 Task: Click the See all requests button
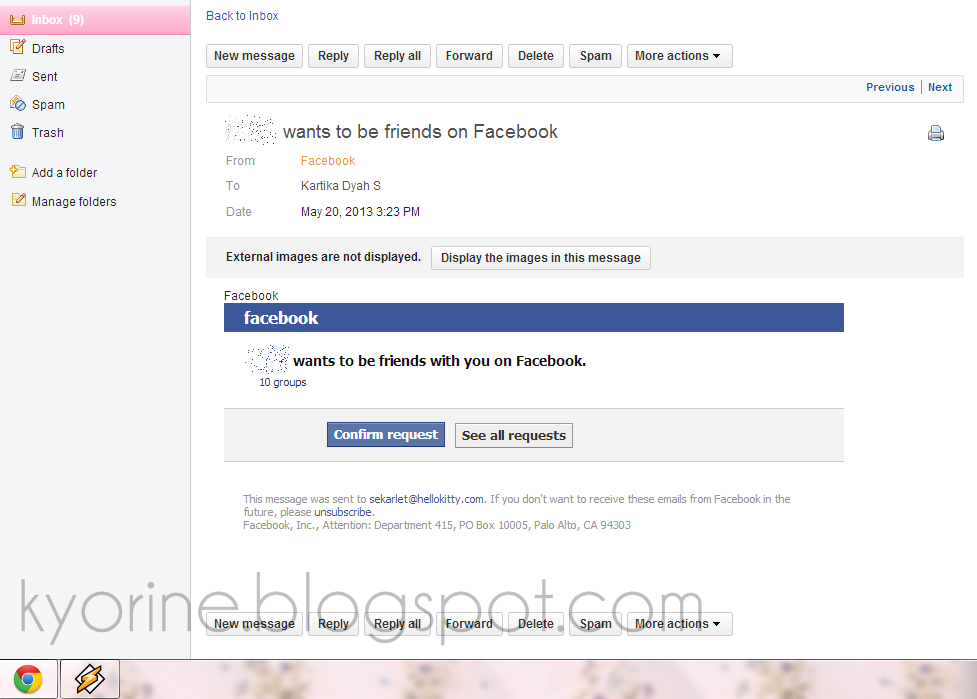point(513,435)
